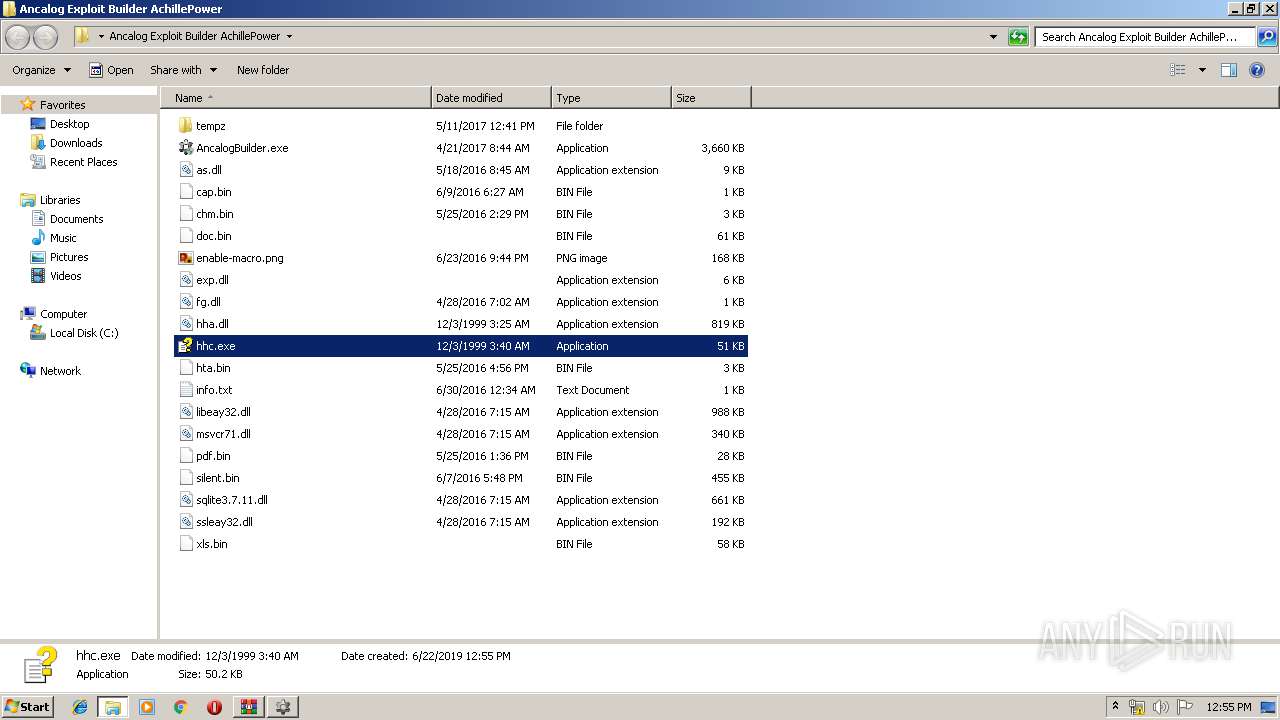Click the change view icon button

(1178, 70)
